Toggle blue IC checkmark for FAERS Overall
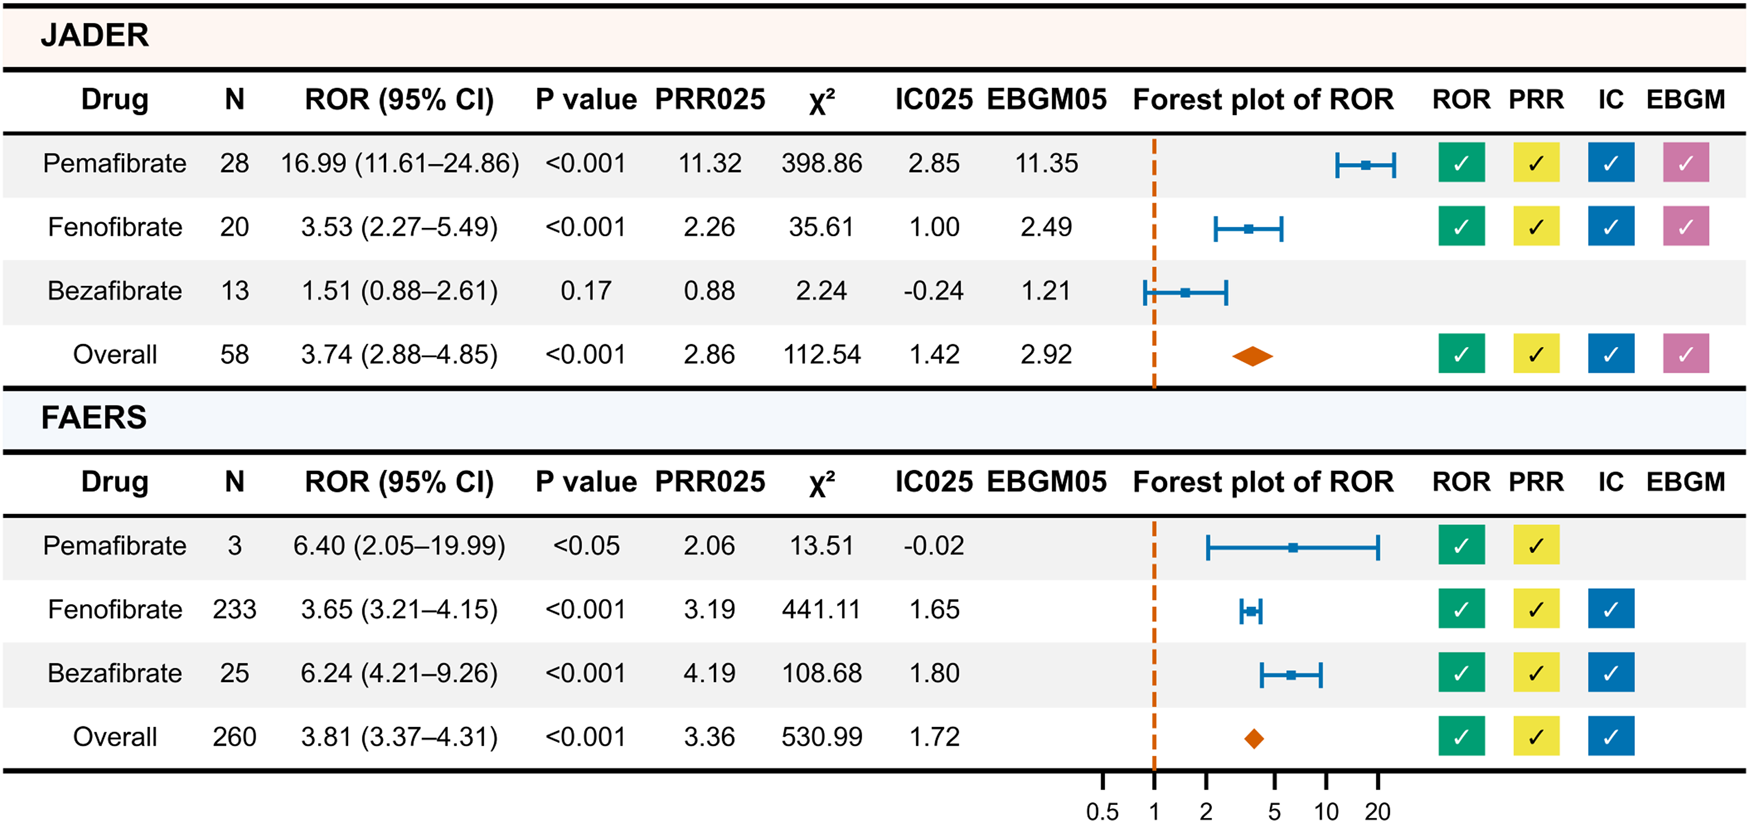1749x823 pixels. 1611,737
